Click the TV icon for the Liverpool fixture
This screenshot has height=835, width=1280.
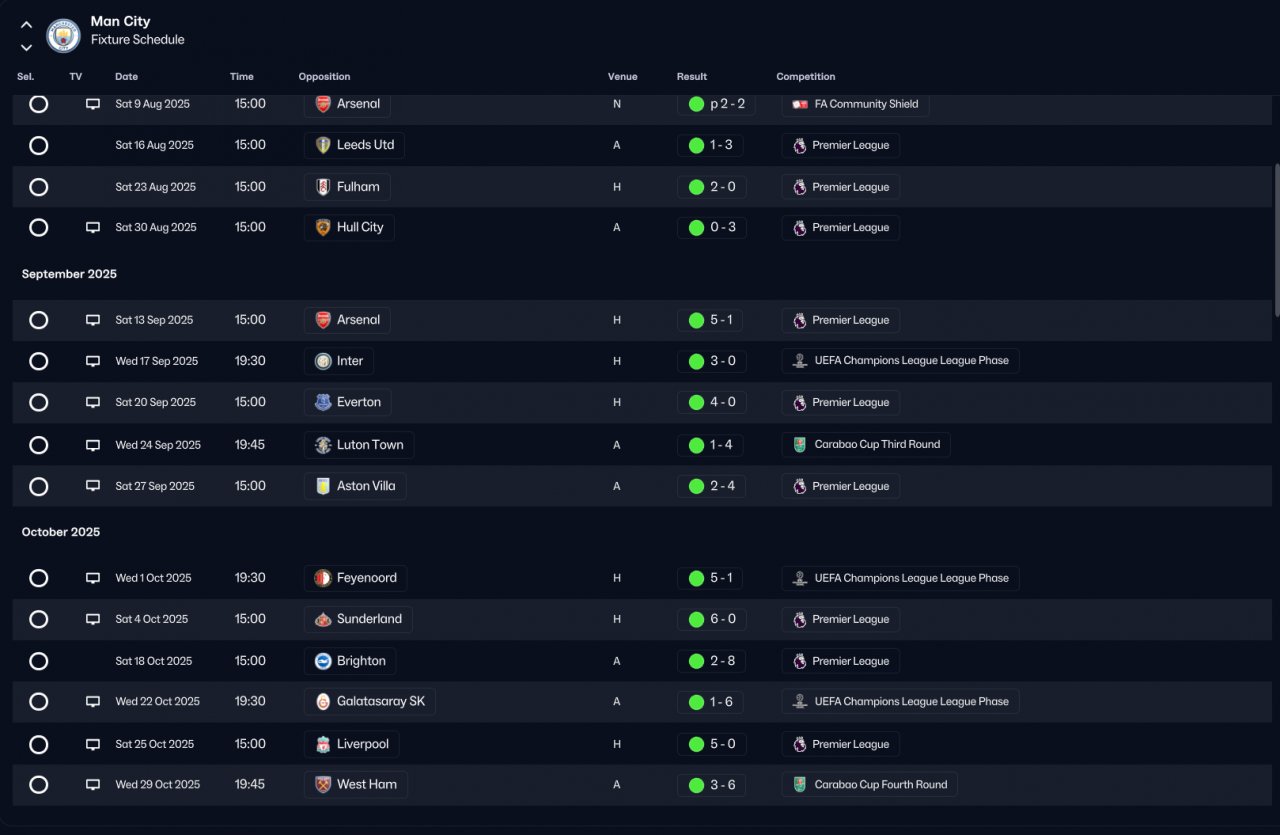(x=93, y=745)
